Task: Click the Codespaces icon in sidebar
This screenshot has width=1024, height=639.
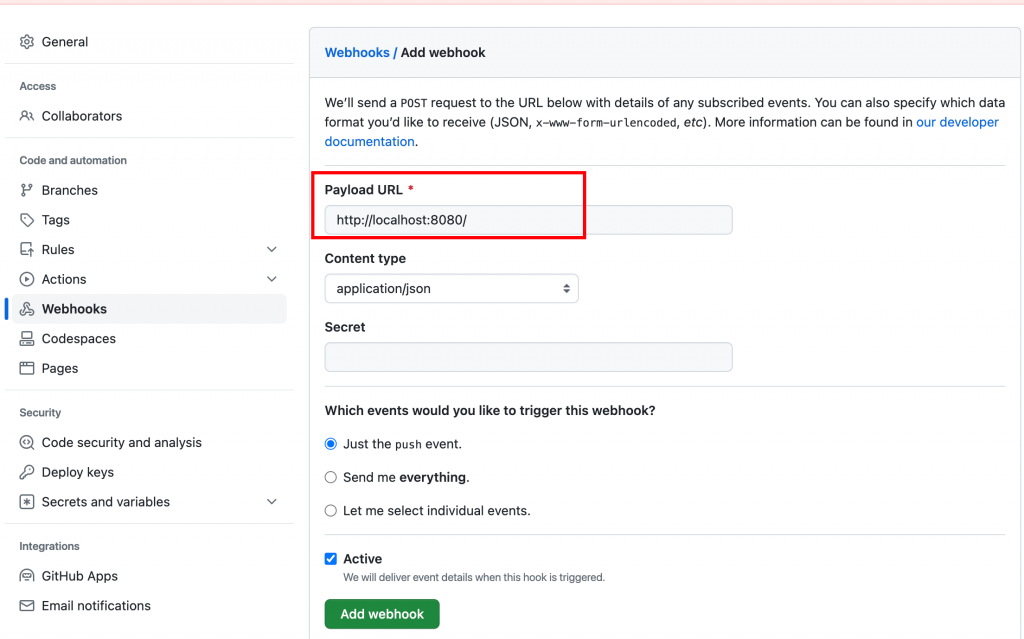Action: [x=27, y=339]
